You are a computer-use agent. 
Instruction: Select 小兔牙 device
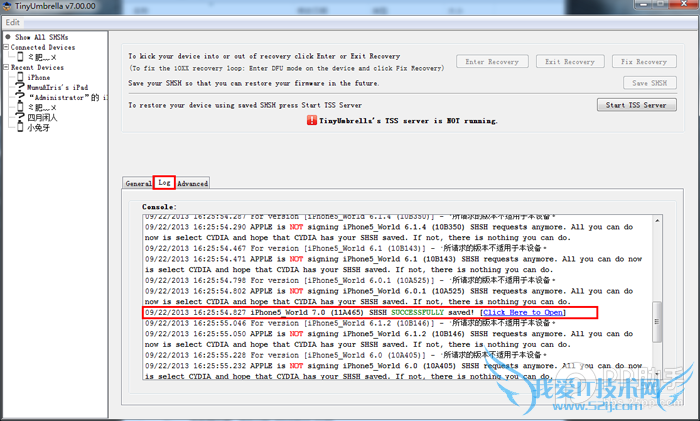38,128
